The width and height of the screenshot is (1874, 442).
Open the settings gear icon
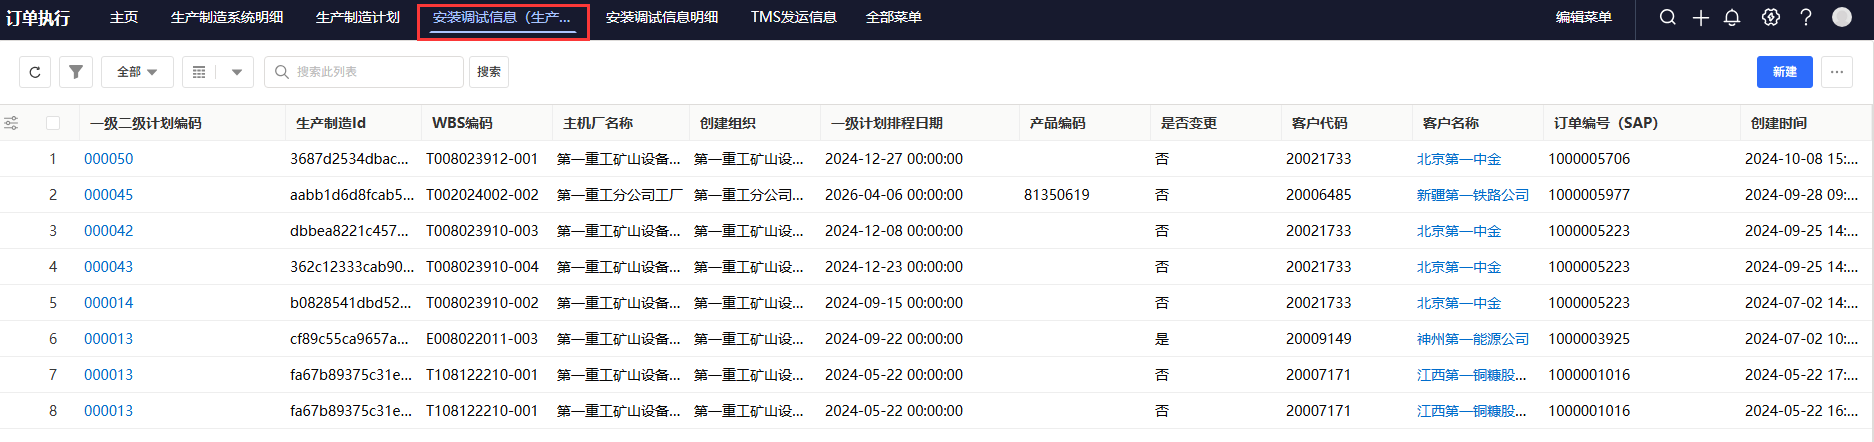point(1770,17)
